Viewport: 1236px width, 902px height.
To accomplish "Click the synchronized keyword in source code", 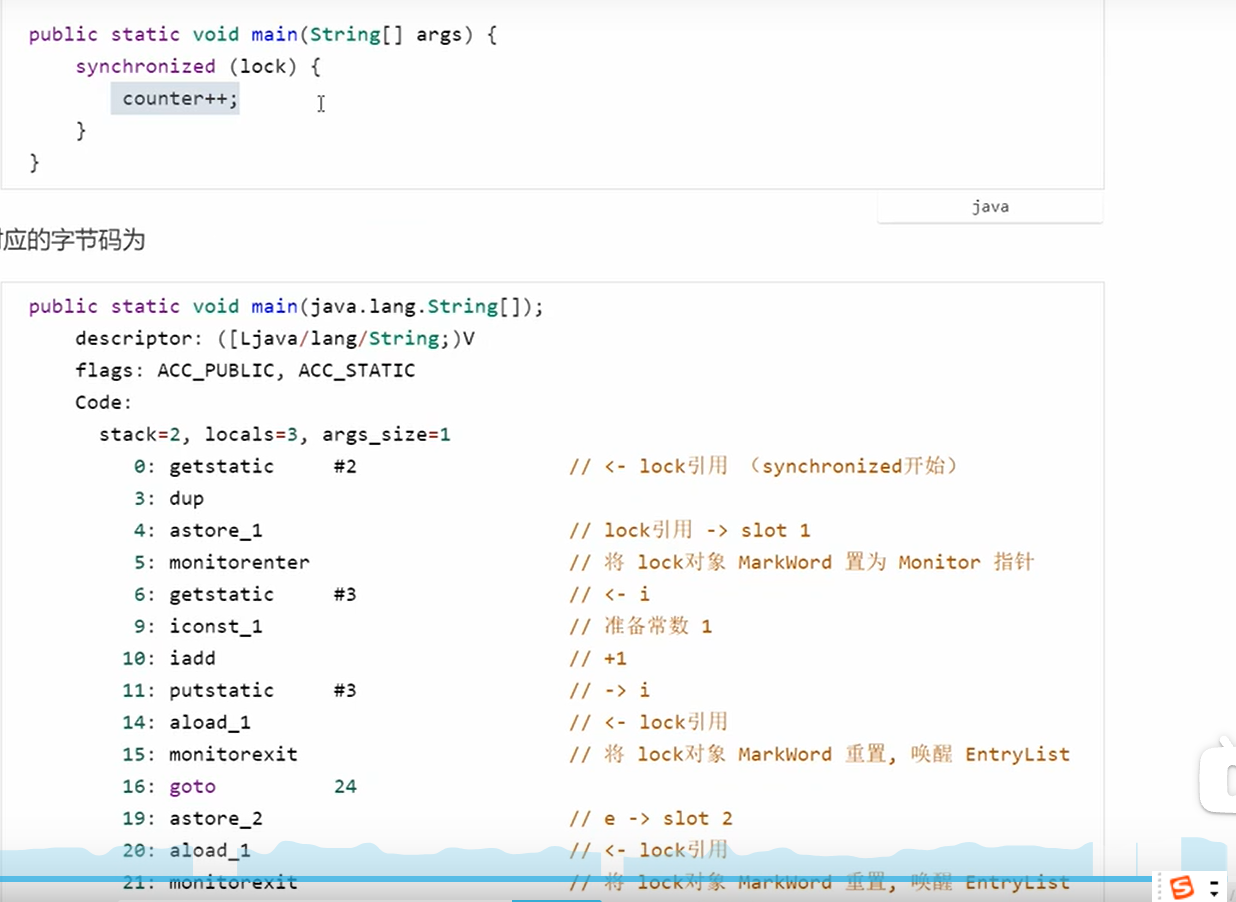I will [145, 66].
